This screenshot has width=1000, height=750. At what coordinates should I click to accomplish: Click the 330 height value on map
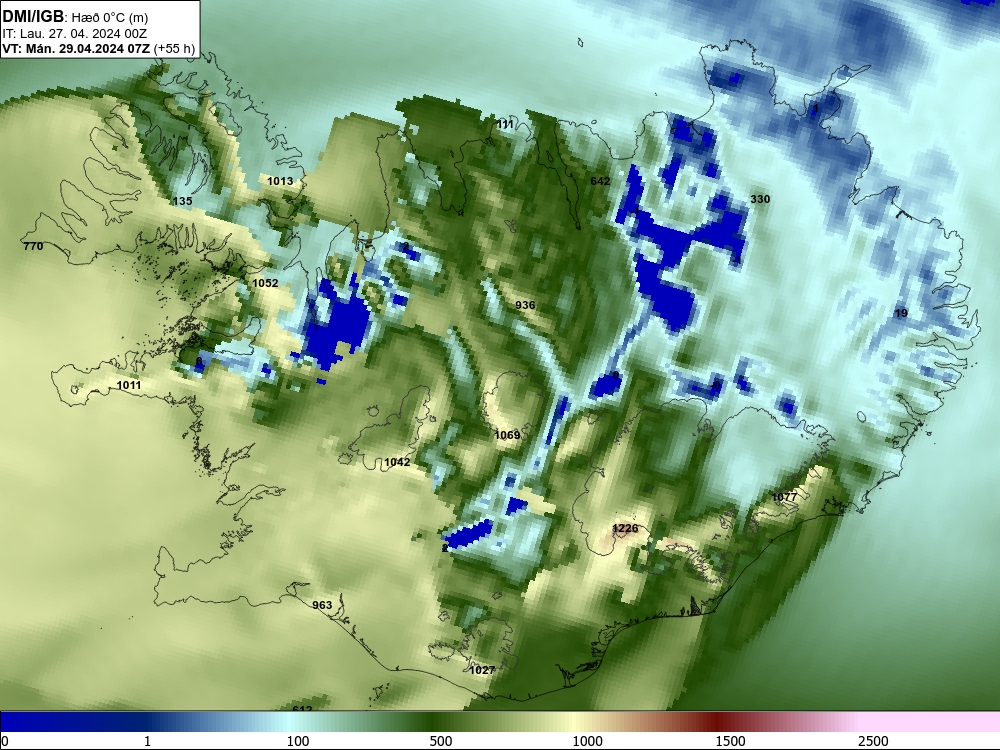[760, 199]
